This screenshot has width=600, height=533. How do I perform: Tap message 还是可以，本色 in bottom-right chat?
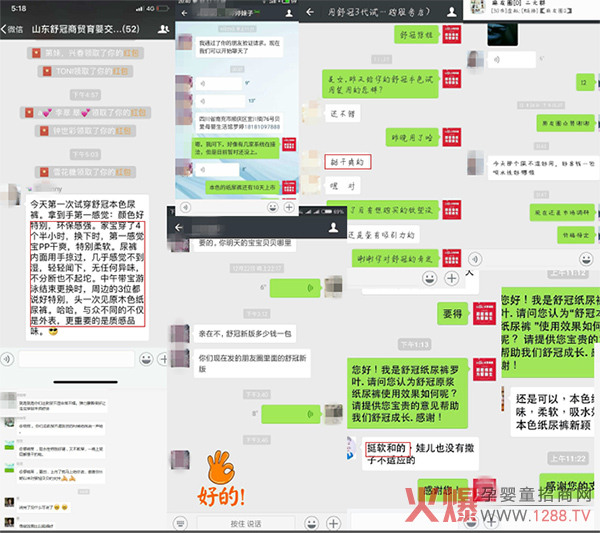pyautogui.click(x=553, y=412)
